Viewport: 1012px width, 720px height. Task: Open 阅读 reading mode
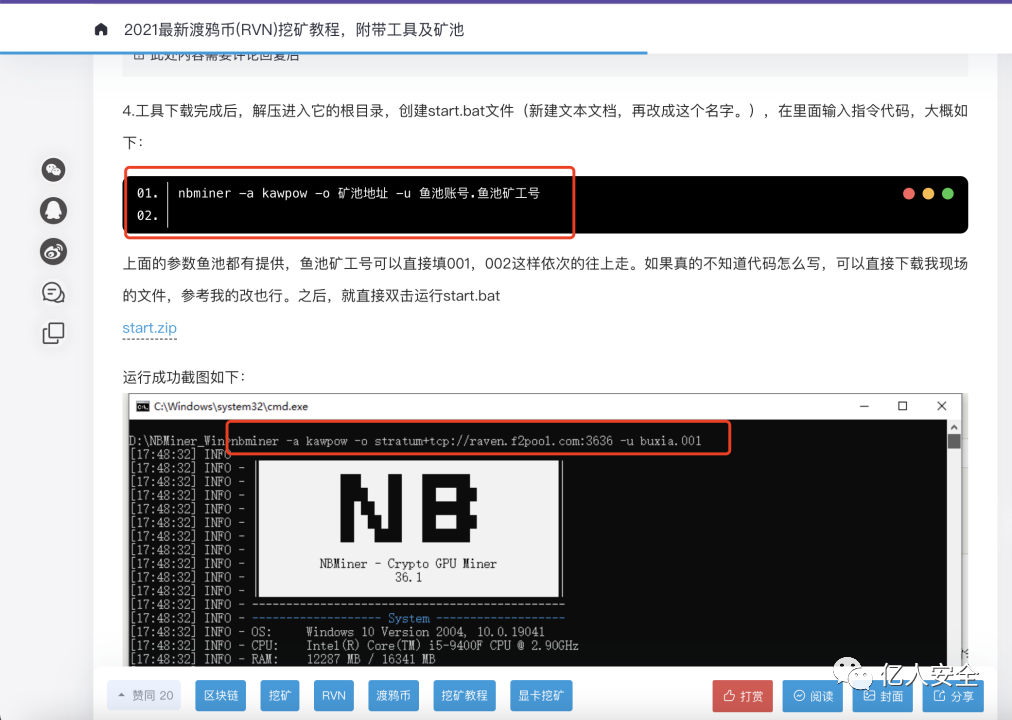(813, 695)
